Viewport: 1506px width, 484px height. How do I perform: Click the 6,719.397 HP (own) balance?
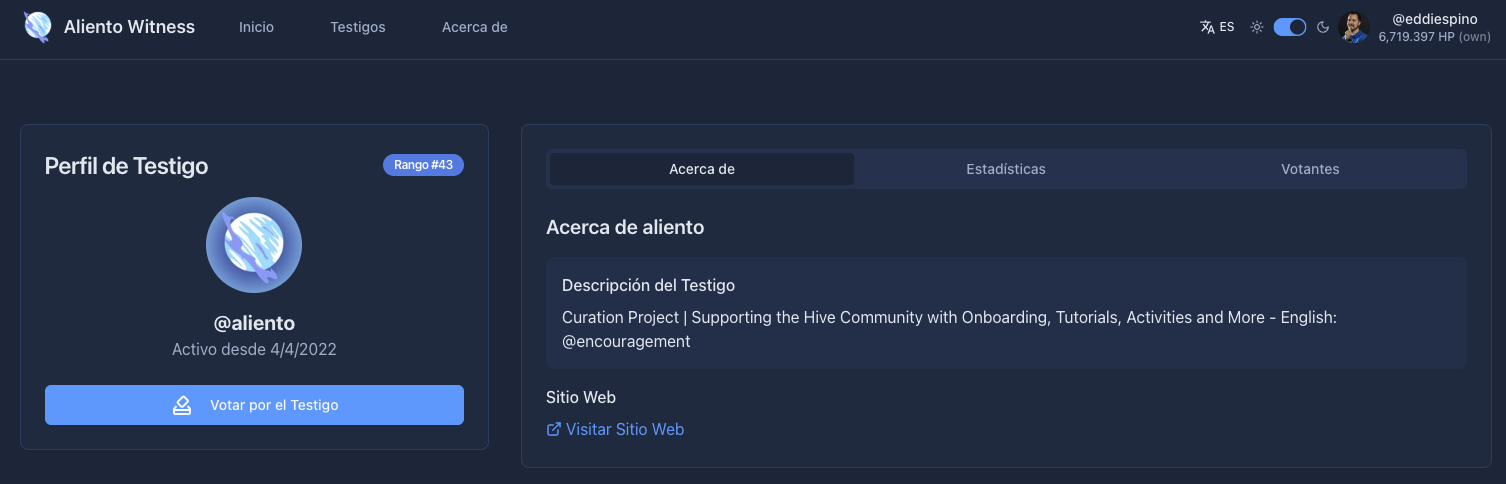pos(1434,36)
